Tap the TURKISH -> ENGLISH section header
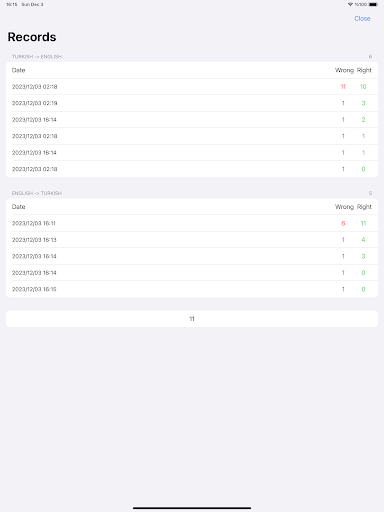Viewport: 384px width, 512px height. [x=37, y=57]
